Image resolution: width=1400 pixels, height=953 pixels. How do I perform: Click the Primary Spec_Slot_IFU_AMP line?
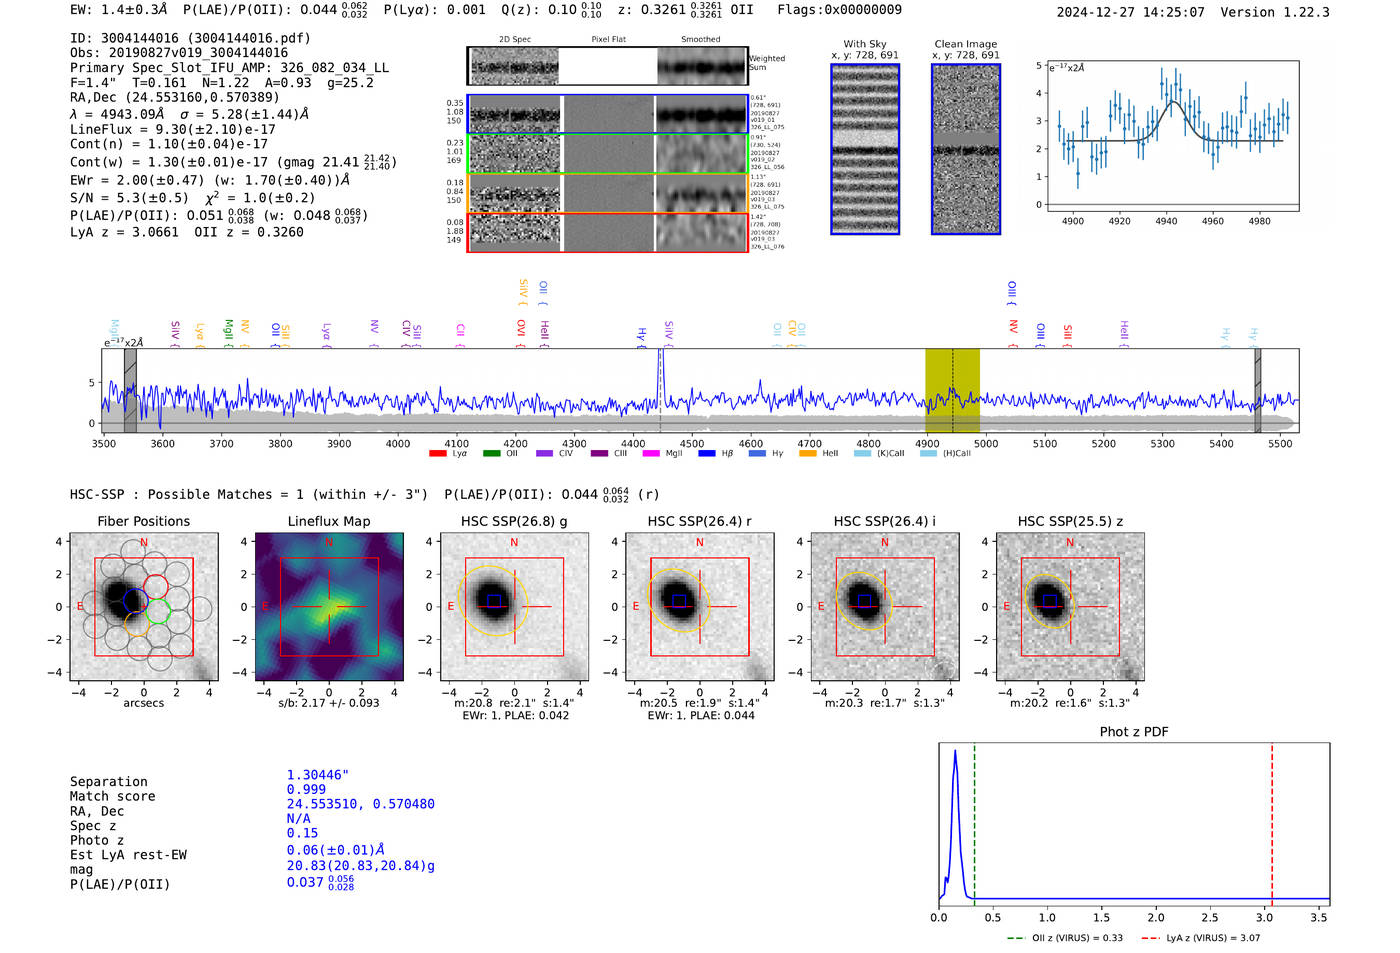point(229,68)
